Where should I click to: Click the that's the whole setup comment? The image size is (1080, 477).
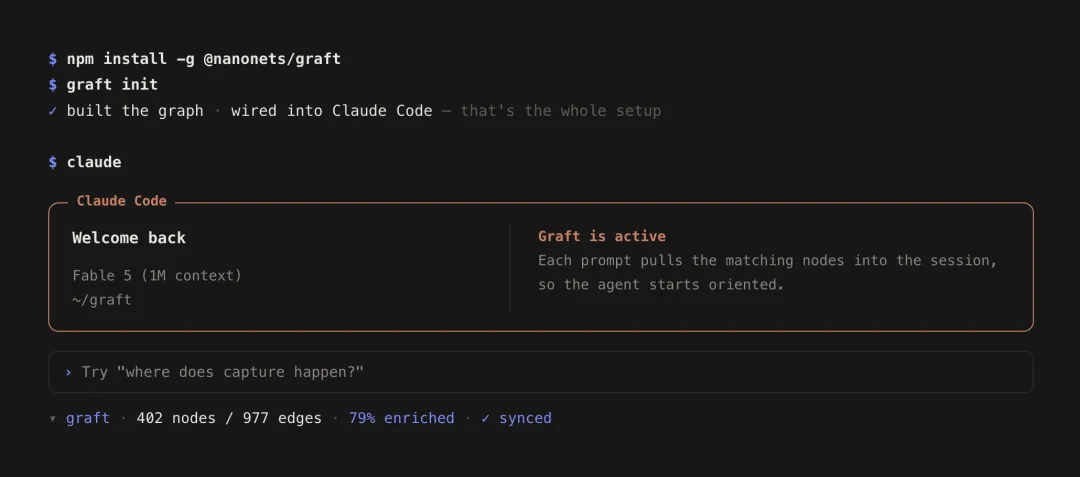(x=561, y=111)
